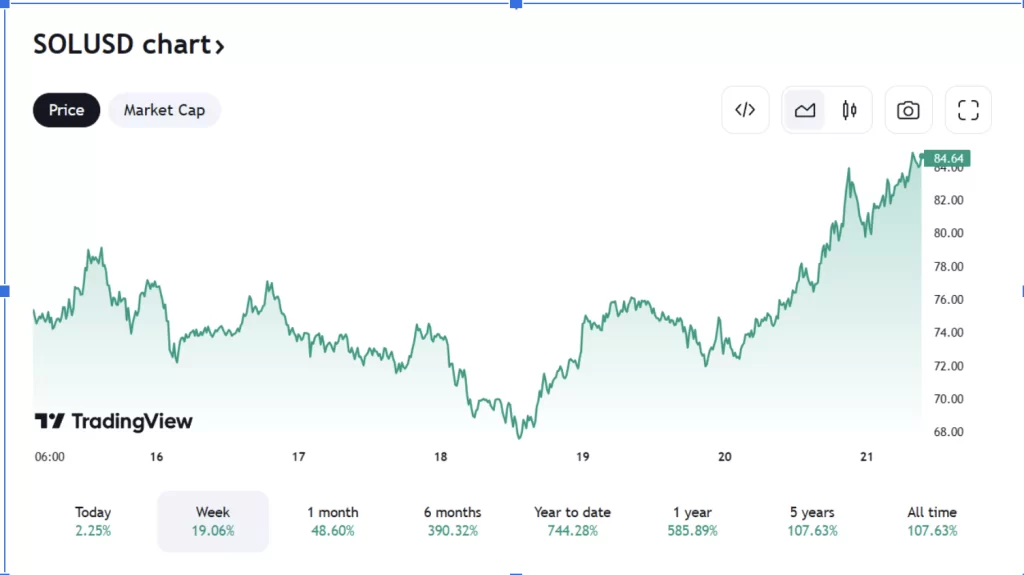Select the Today time range
The image size is (1024, 575).
[x=93, y=521]
